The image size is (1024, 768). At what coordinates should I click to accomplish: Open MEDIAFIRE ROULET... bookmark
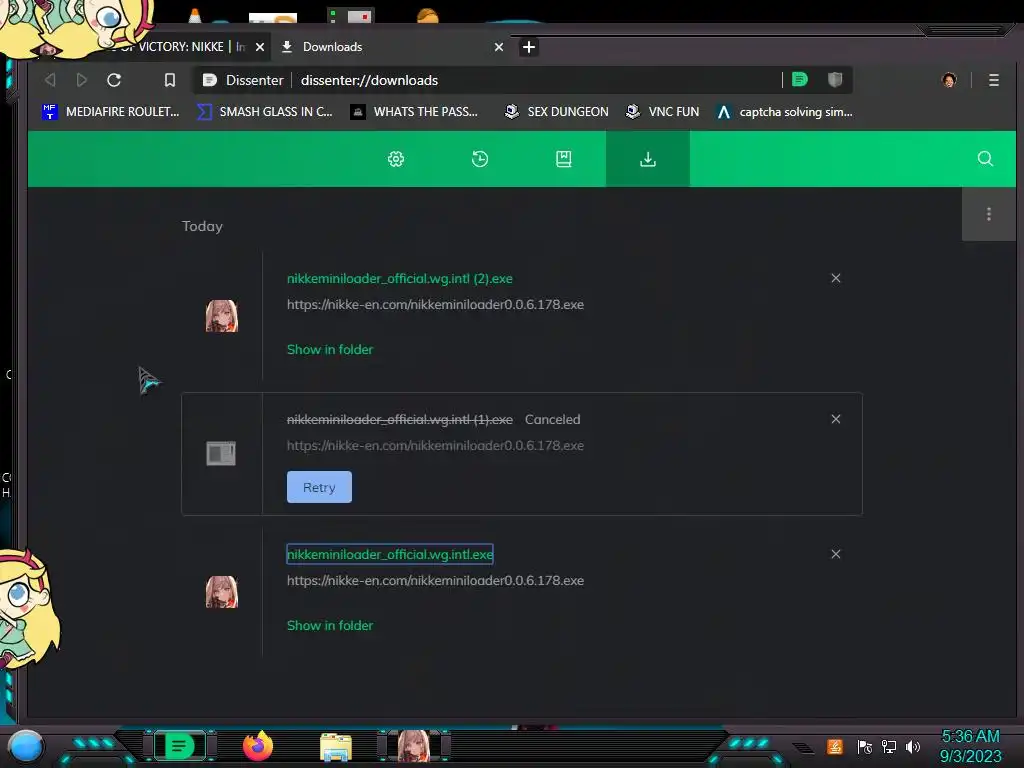pos(110,112)
